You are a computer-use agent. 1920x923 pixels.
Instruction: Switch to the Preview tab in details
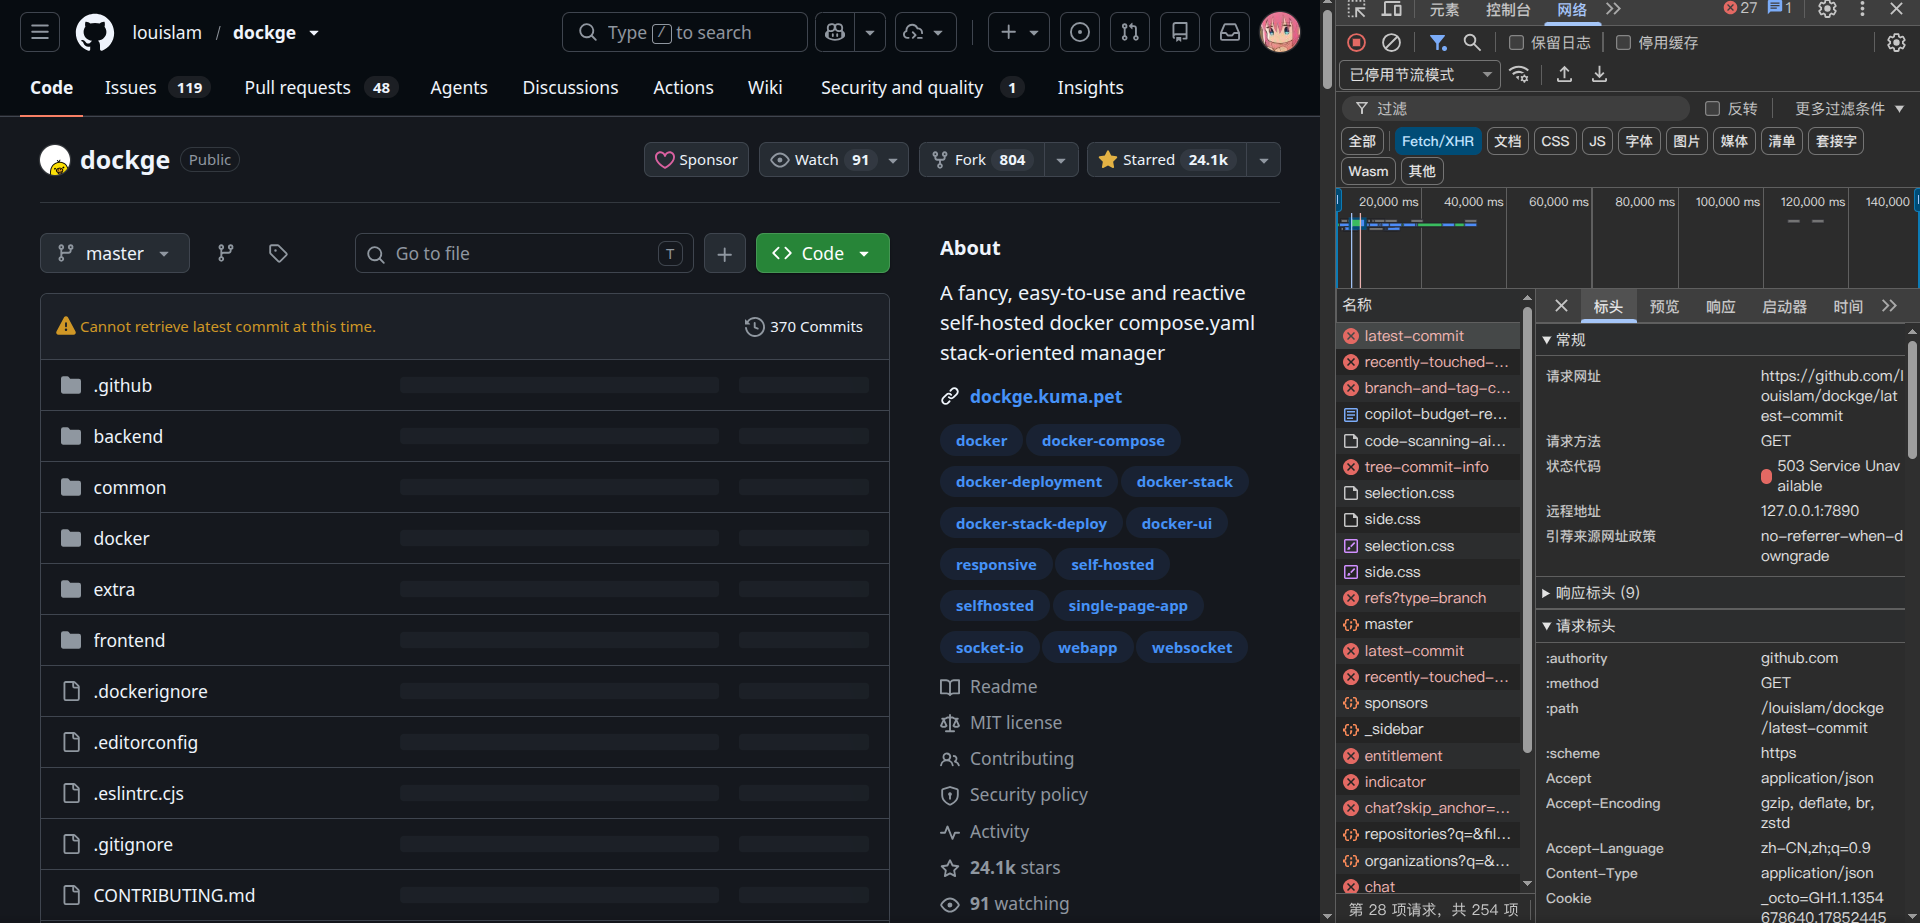click(x=1664, y=306)
